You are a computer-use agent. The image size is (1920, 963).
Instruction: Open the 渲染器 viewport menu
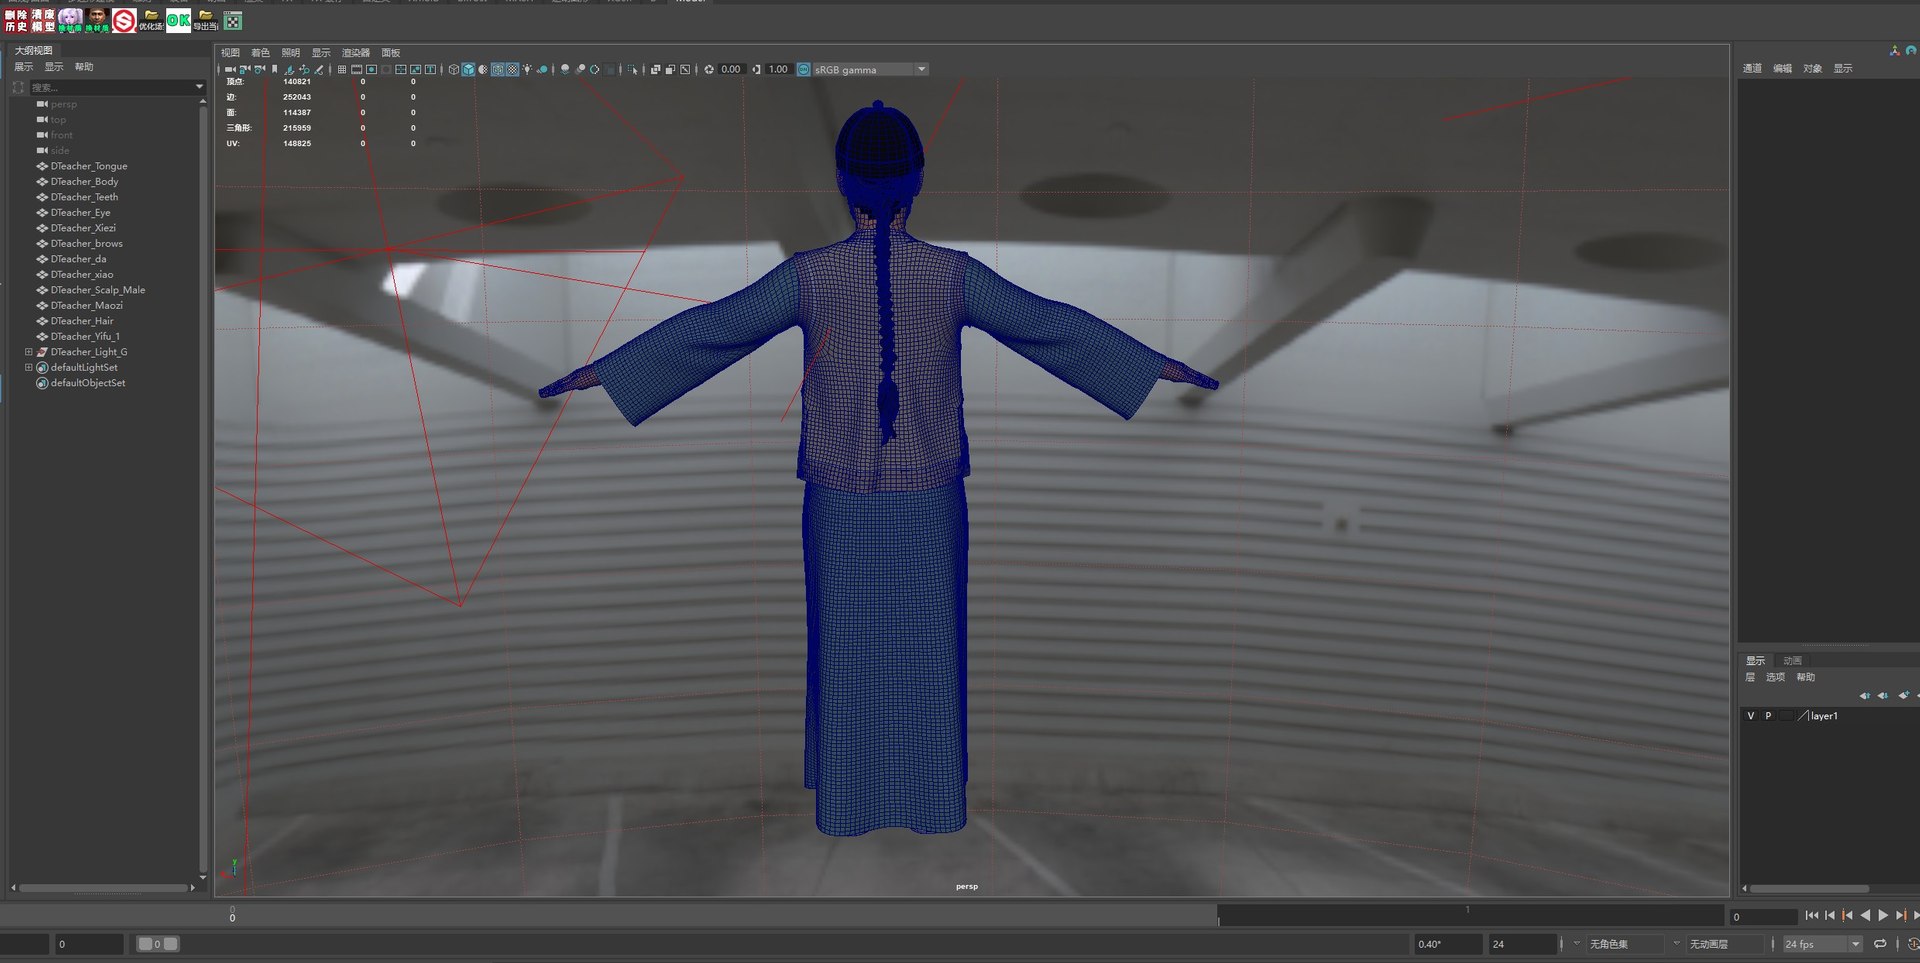[355, 53]
